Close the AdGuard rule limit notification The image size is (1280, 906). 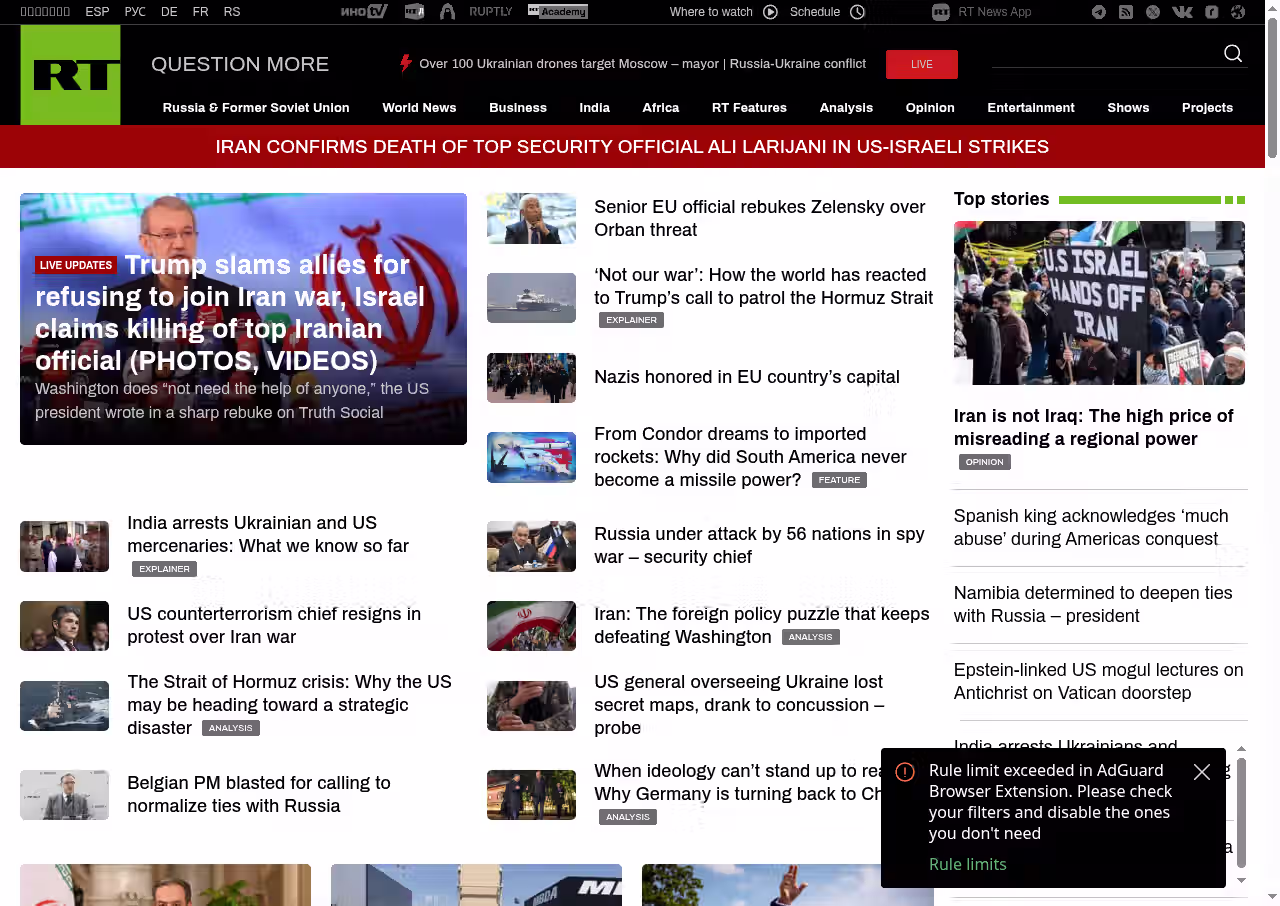(x=1202, y=772)
